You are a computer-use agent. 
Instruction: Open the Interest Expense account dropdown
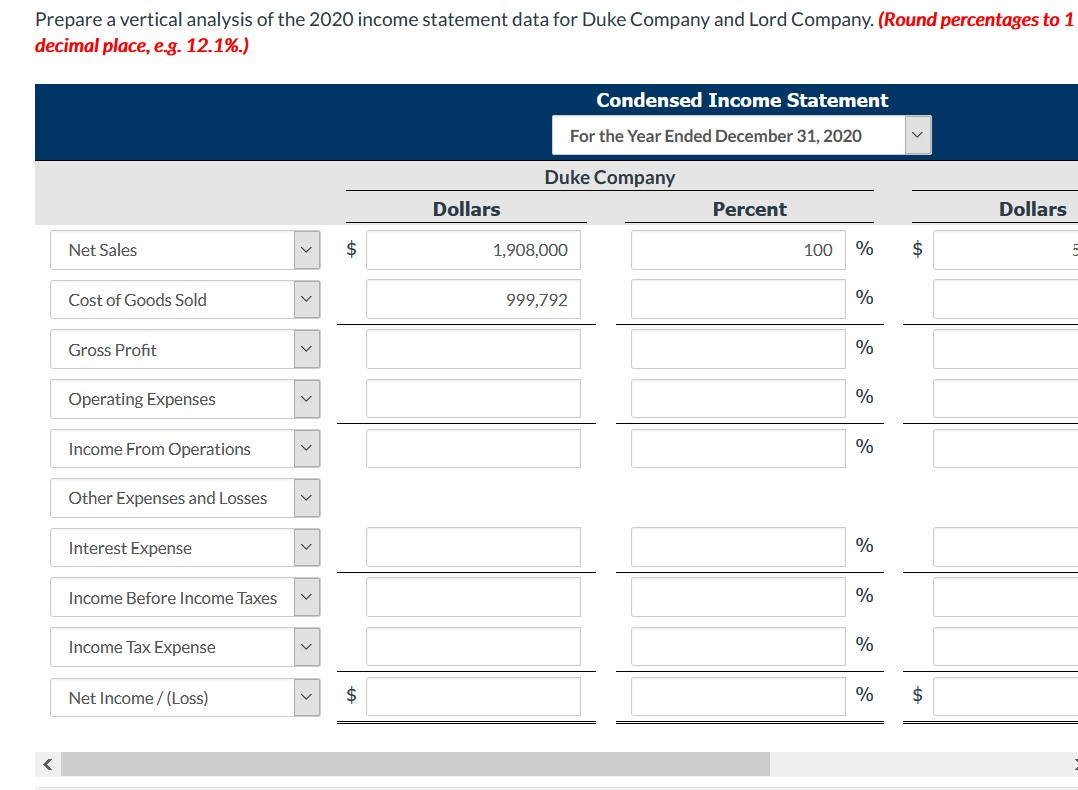pos(306,547)
